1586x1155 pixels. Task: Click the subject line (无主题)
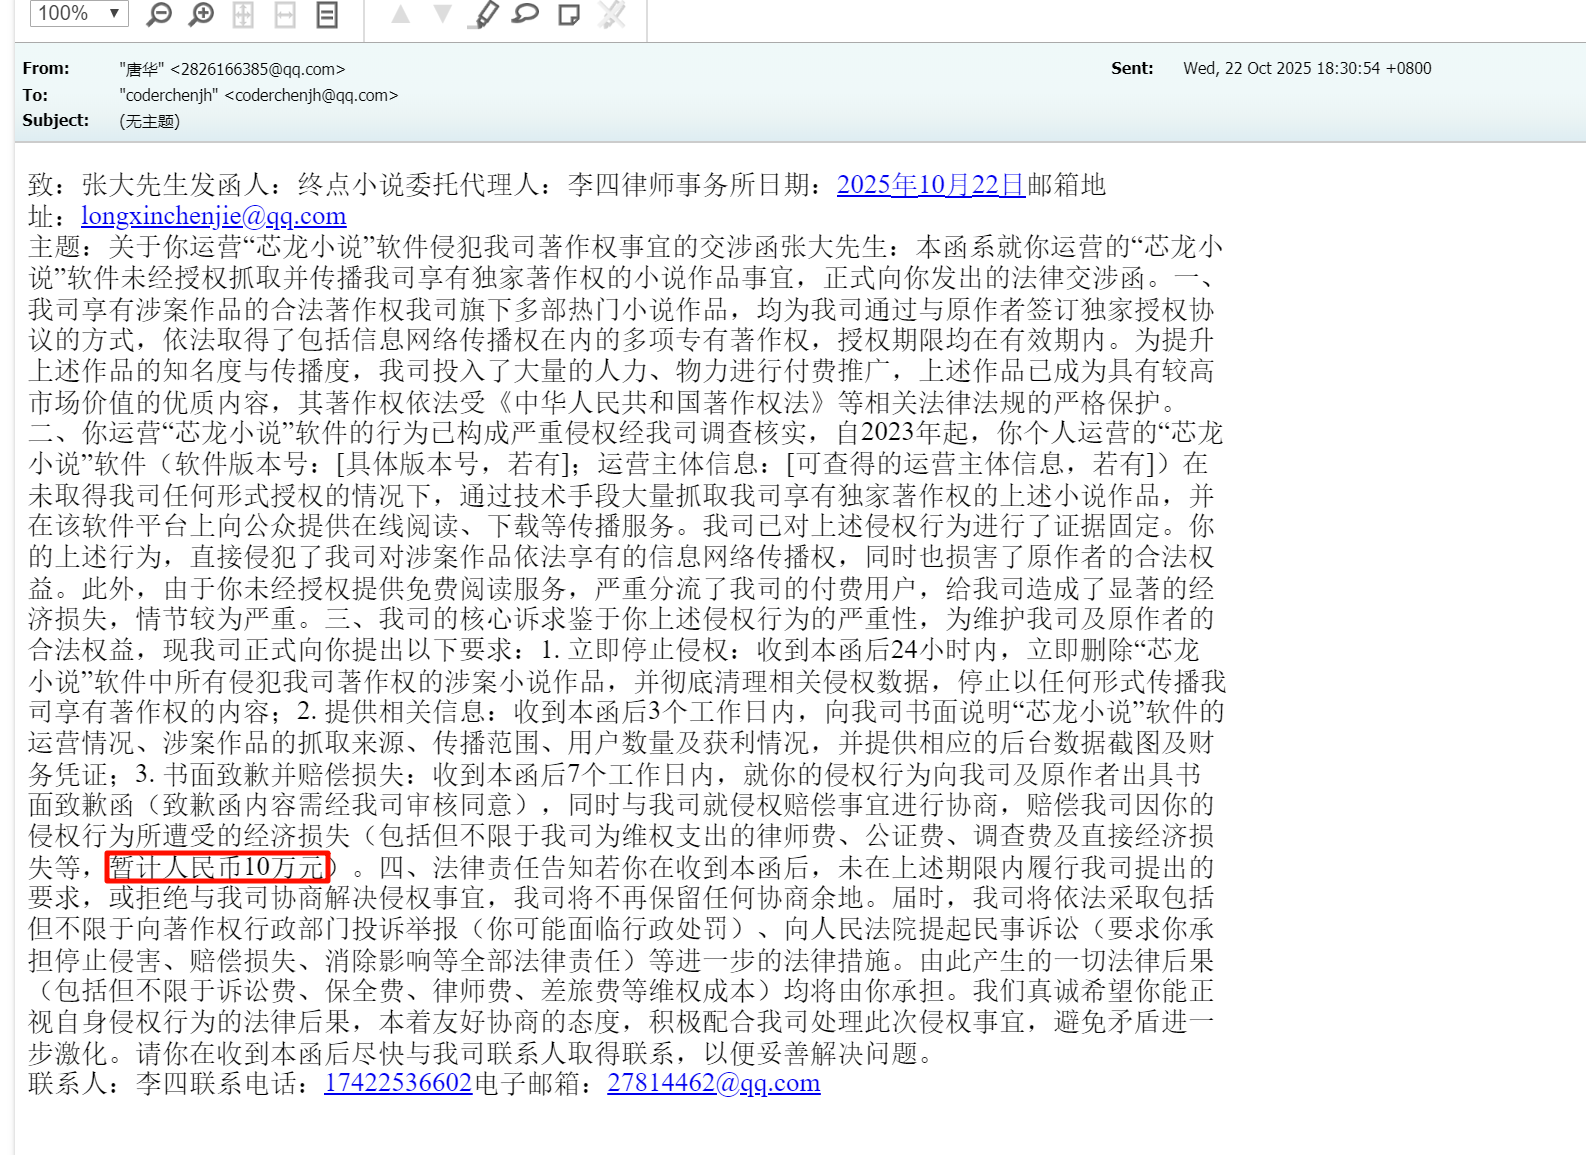pyautogui.click(x=149, y=121)
